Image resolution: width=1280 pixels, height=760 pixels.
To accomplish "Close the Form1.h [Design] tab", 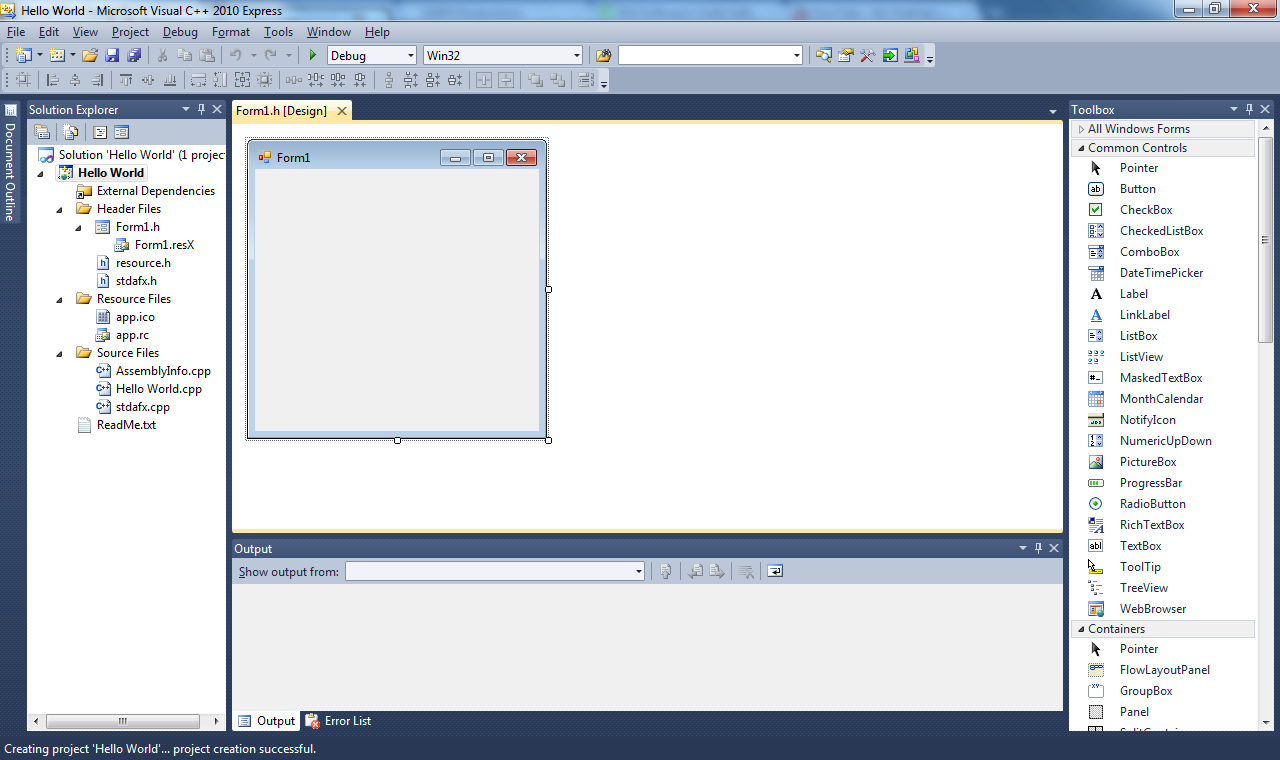I will click(341, 111).
